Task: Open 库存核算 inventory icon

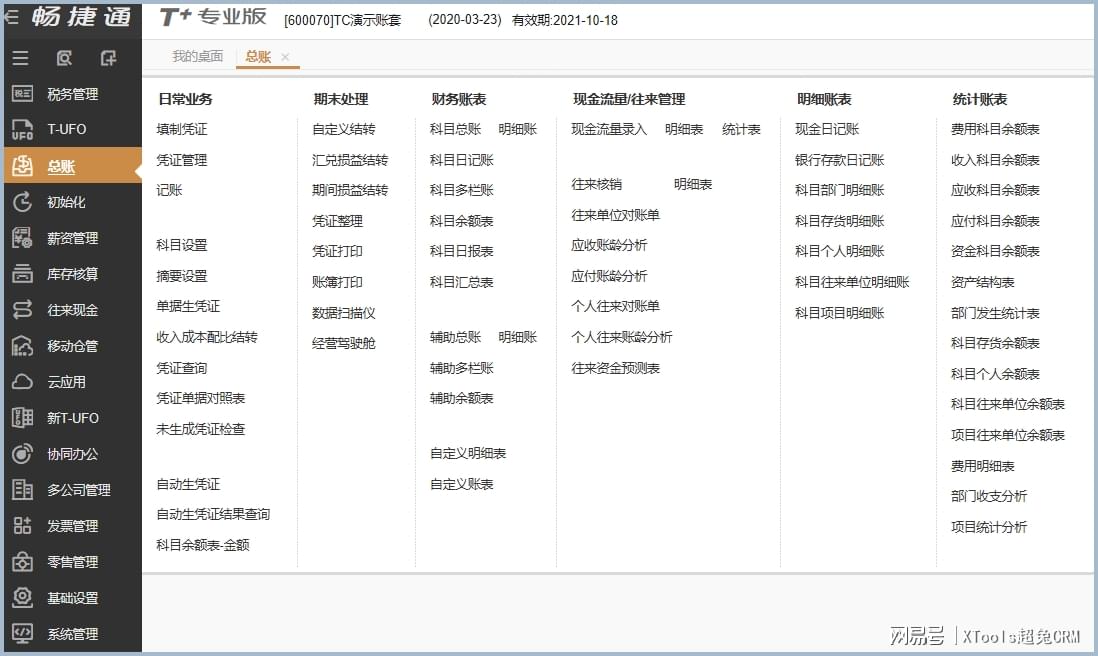Action: (x=22, y=274)
